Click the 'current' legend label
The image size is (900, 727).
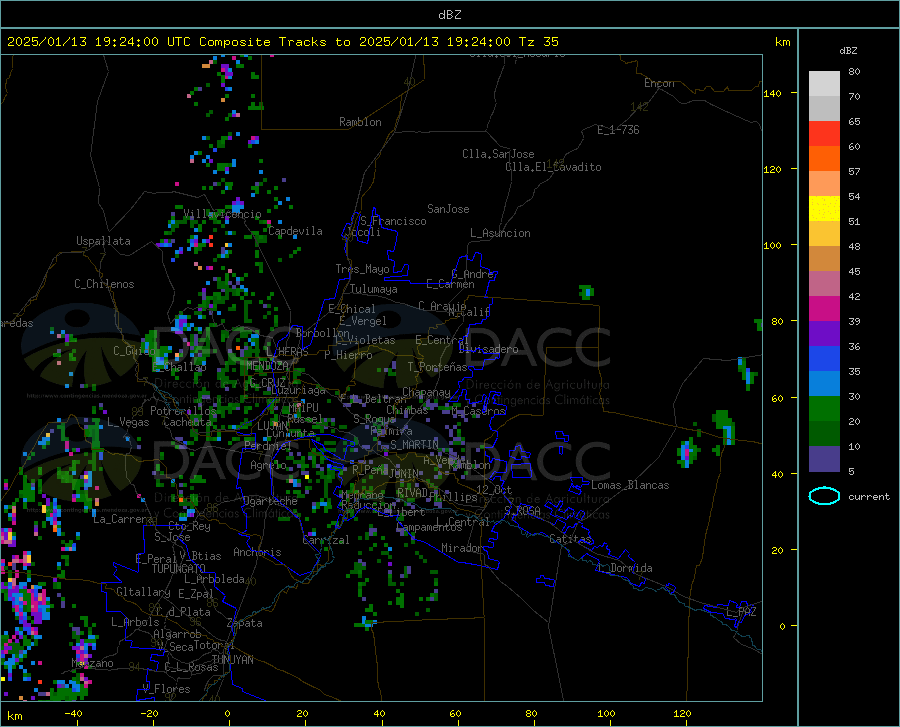point(869,497)
